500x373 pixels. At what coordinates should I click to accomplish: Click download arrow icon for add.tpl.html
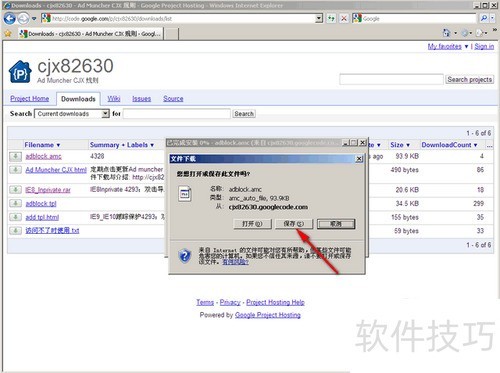(x=15, y=217)
